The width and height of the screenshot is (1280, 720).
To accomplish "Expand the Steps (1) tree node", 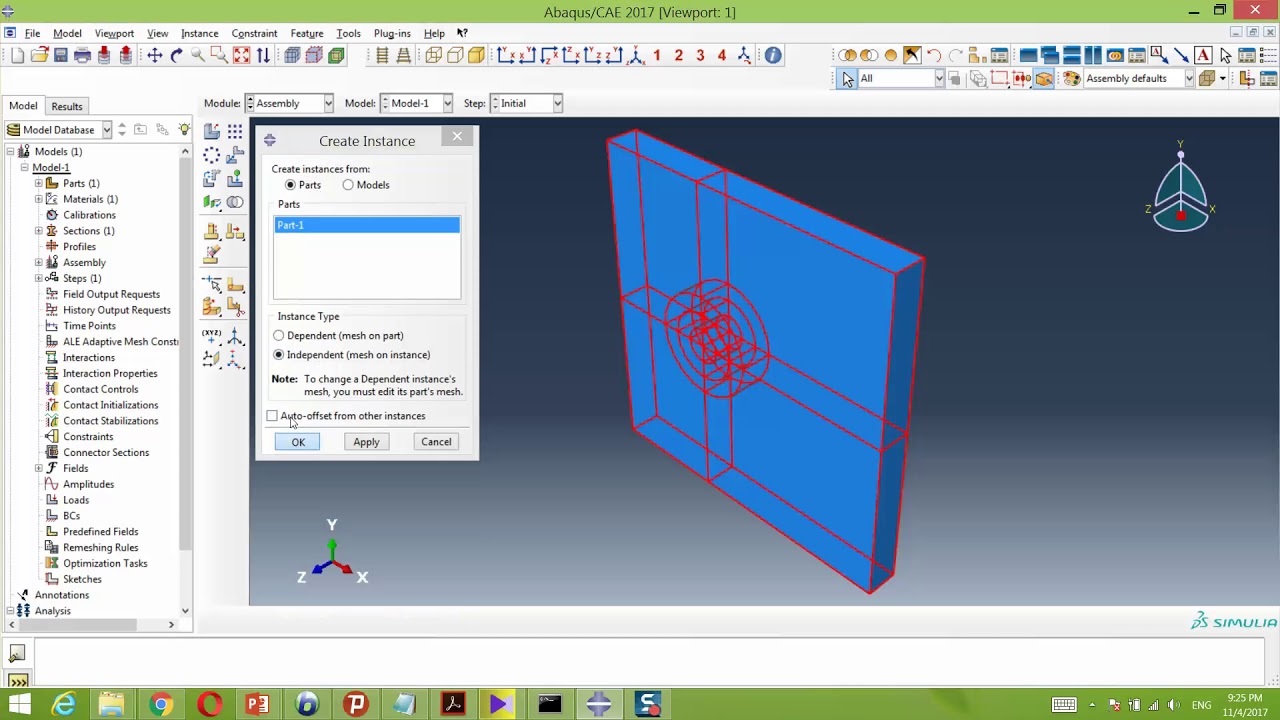I will (x=39, y=278).
